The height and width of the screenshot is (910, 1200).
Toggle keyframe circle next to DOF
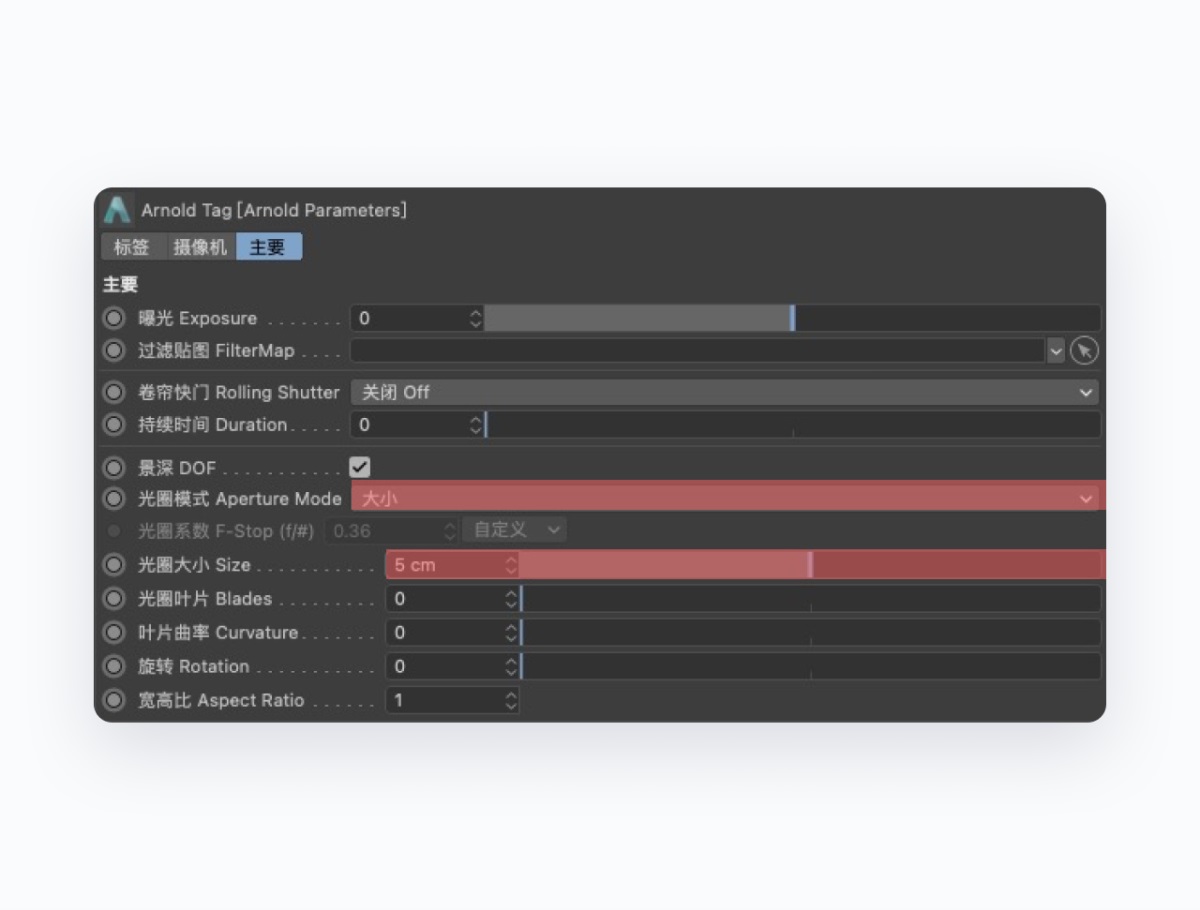click(x=115, y=467)
